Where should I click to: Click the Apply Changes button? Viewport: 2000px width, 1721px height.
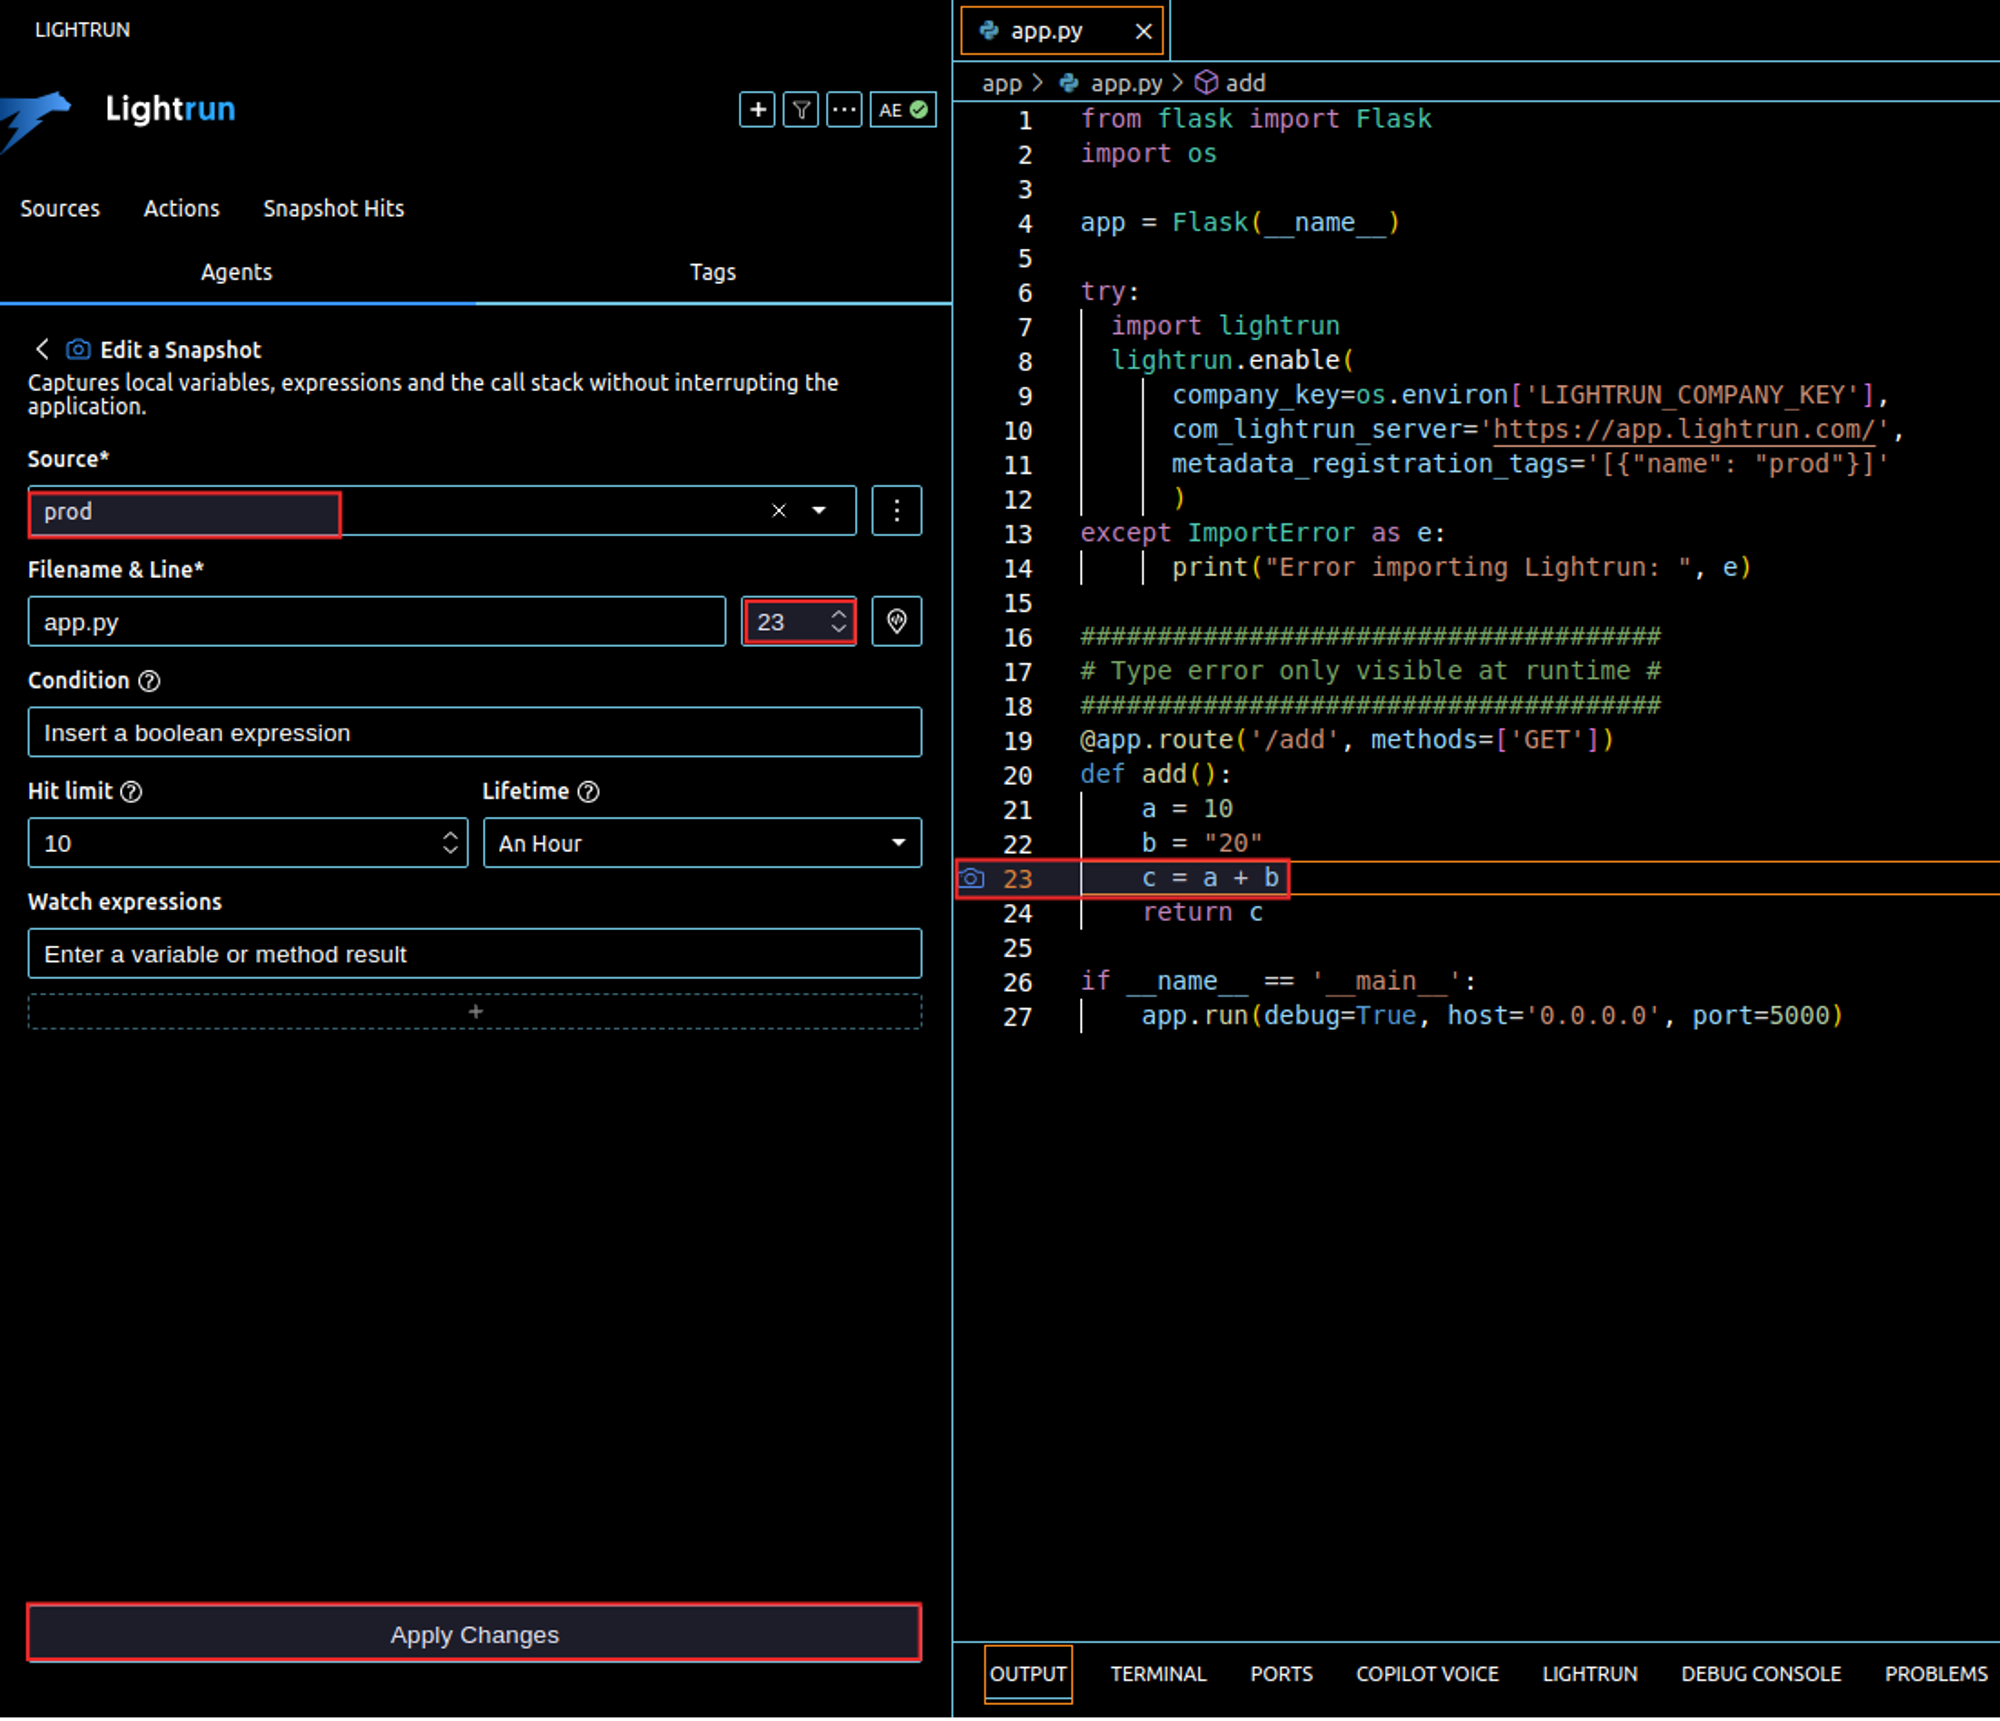tap(474, 1634)
